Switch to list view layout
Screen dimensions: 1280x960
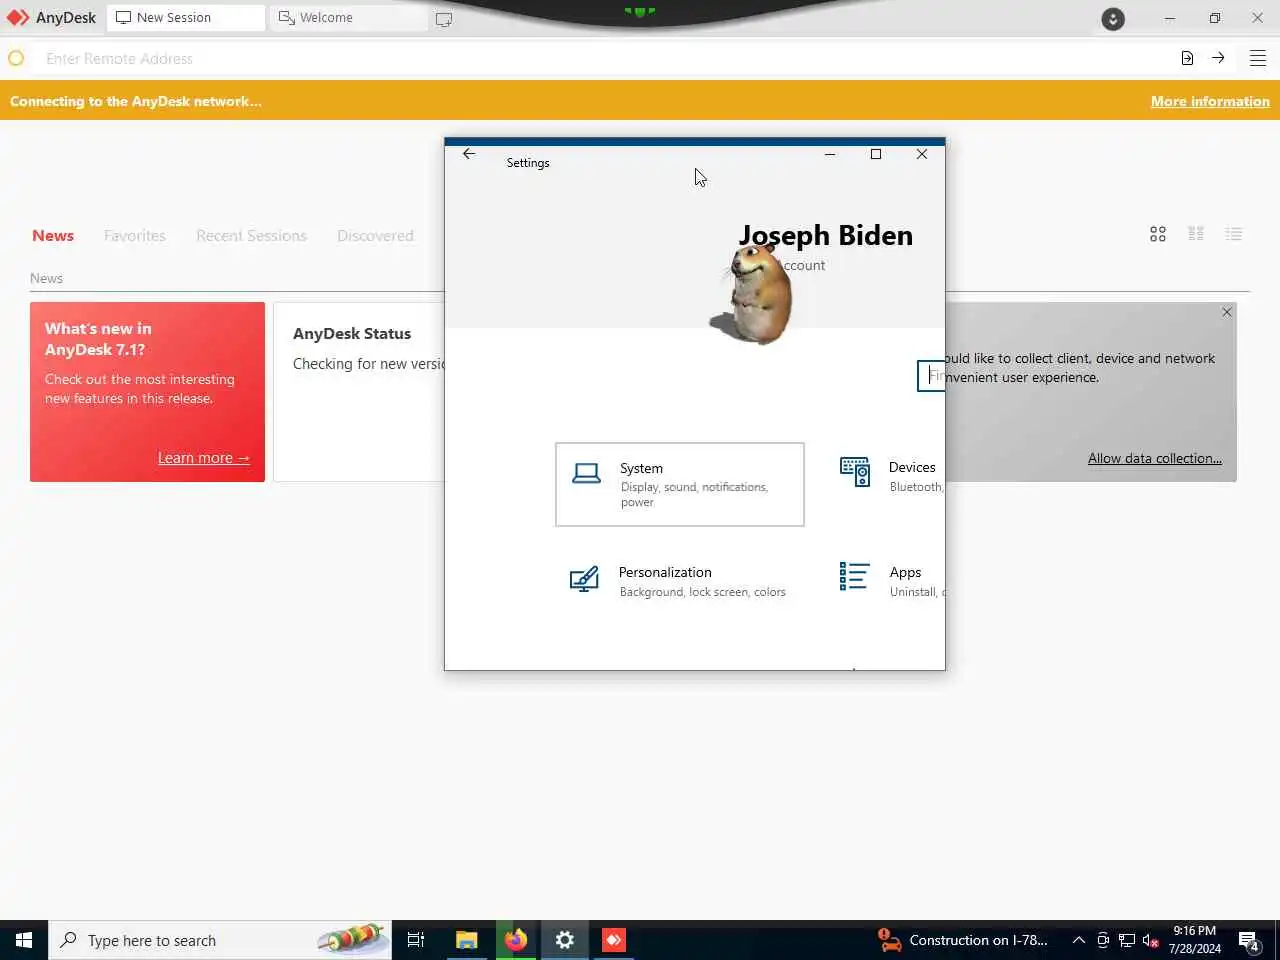coord(1234,234)
